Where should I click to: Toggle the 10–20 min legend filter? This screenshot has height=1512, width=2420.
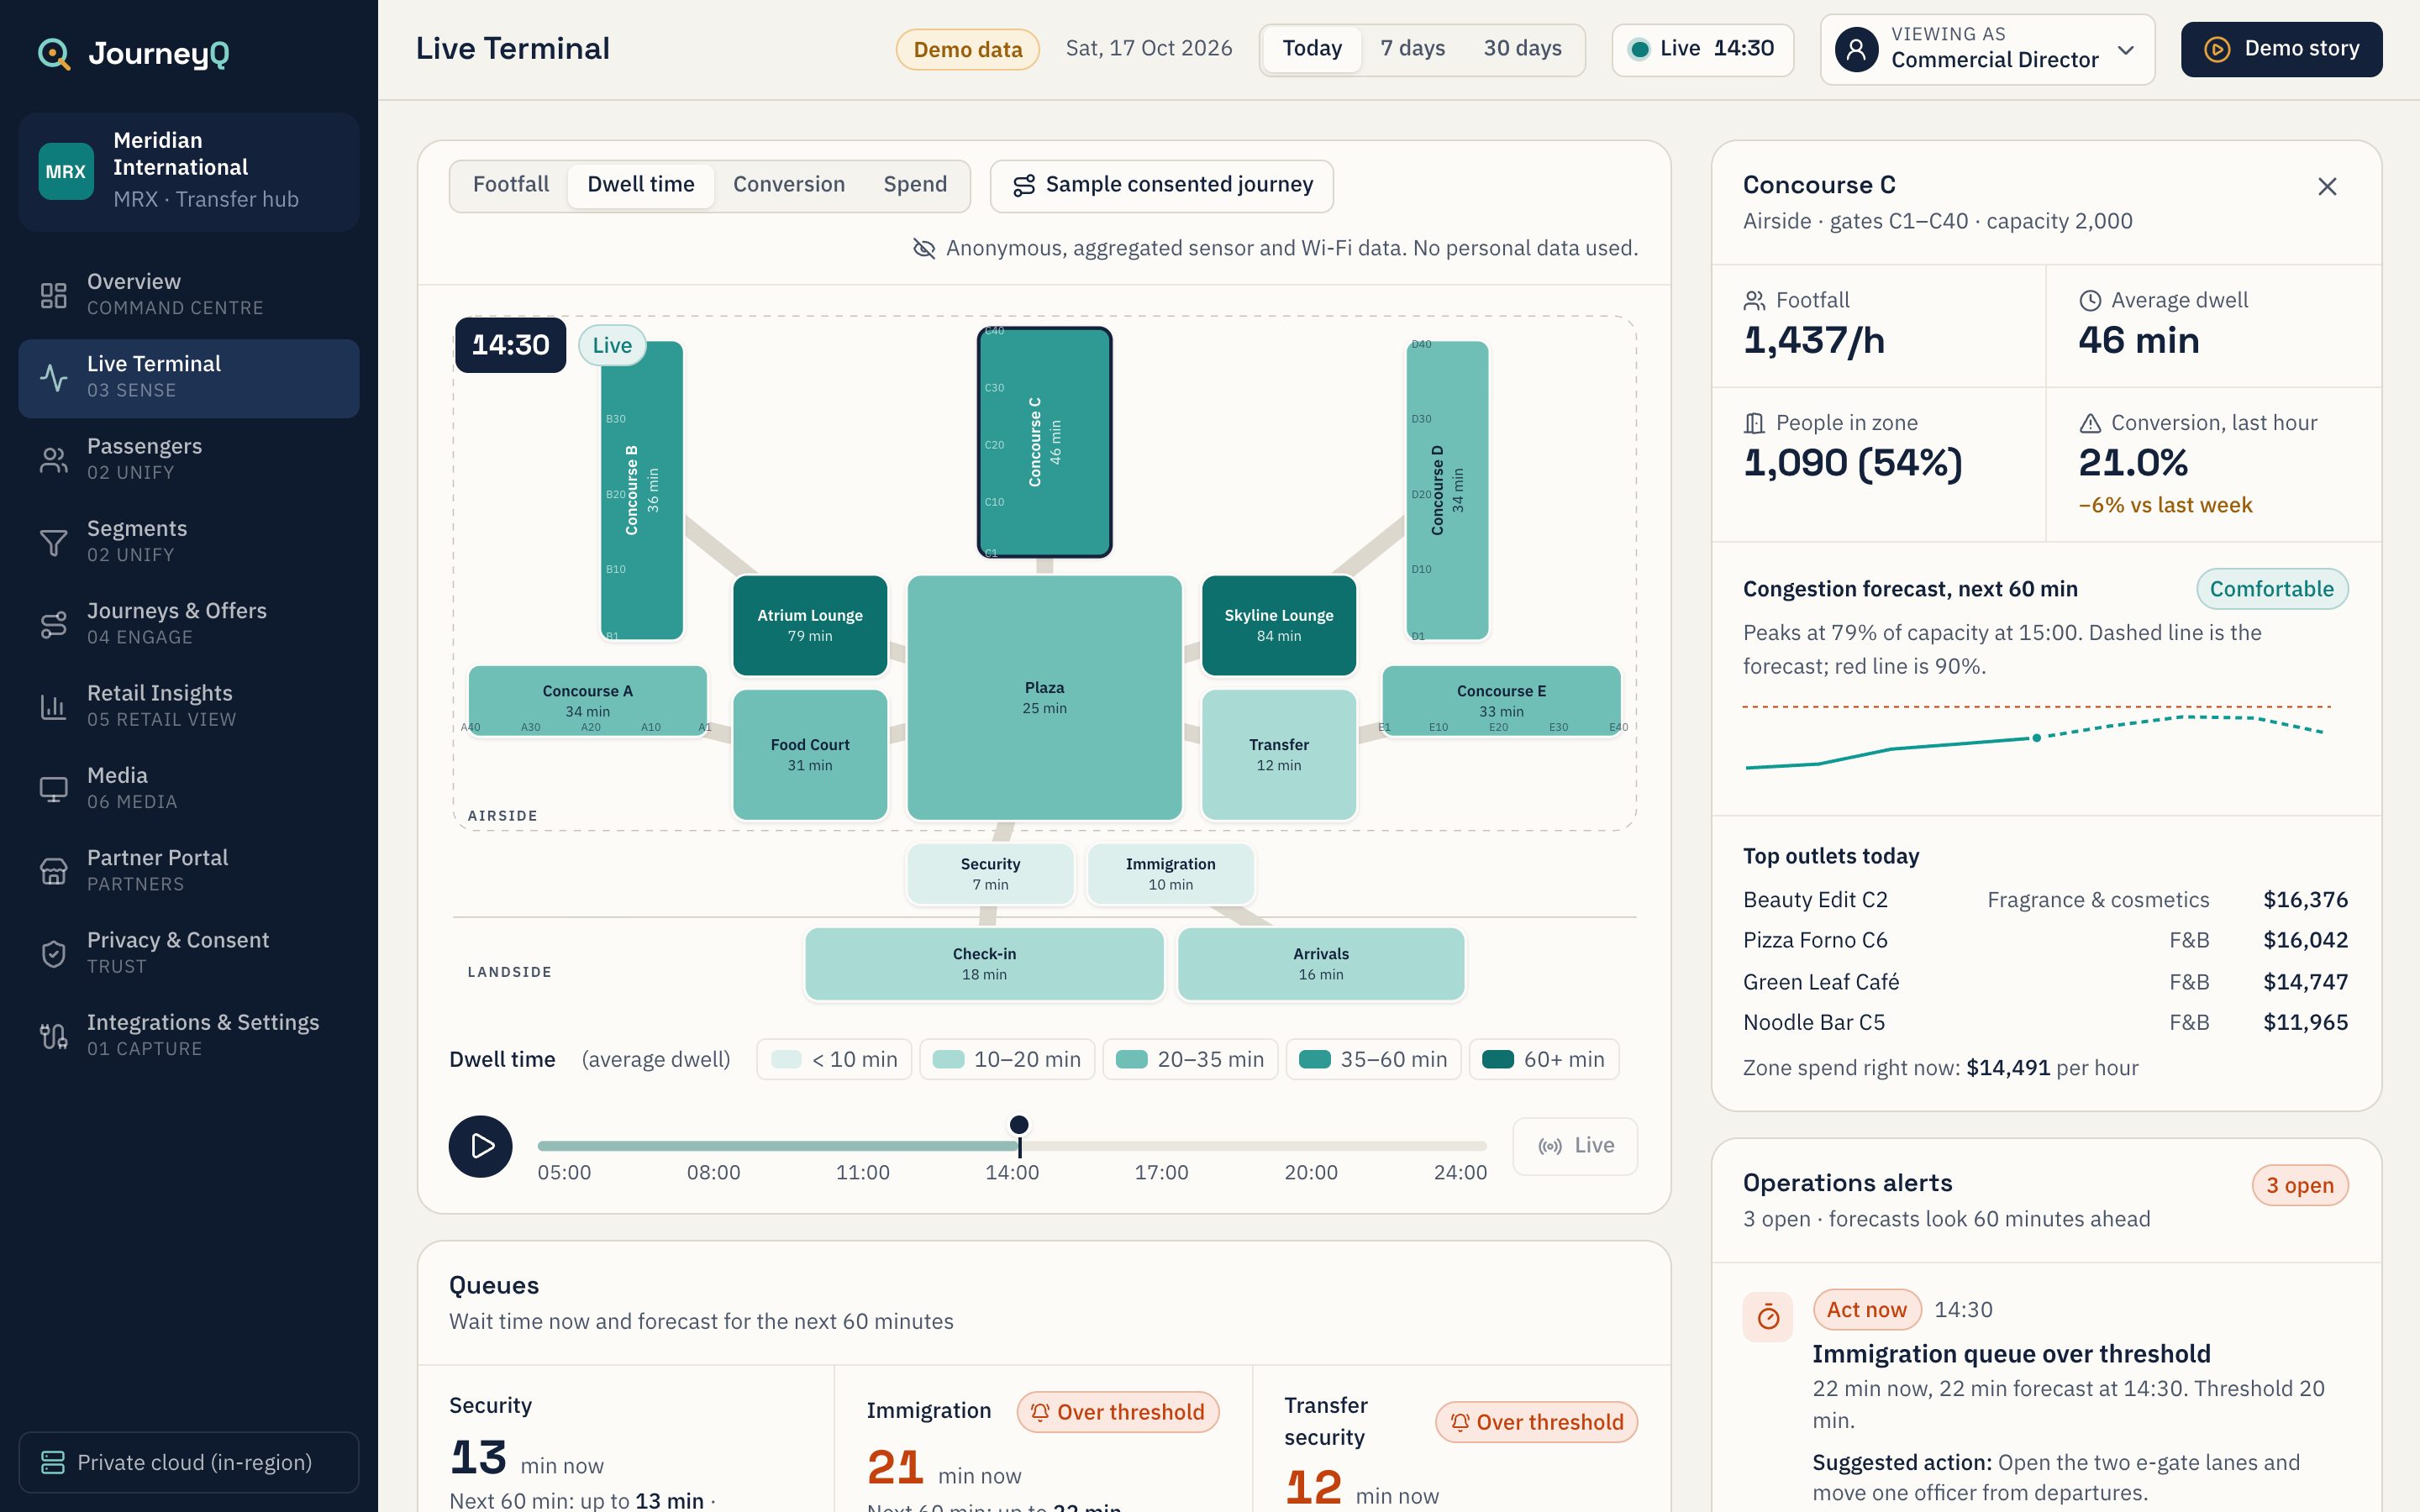(x=1007, y=1059)
